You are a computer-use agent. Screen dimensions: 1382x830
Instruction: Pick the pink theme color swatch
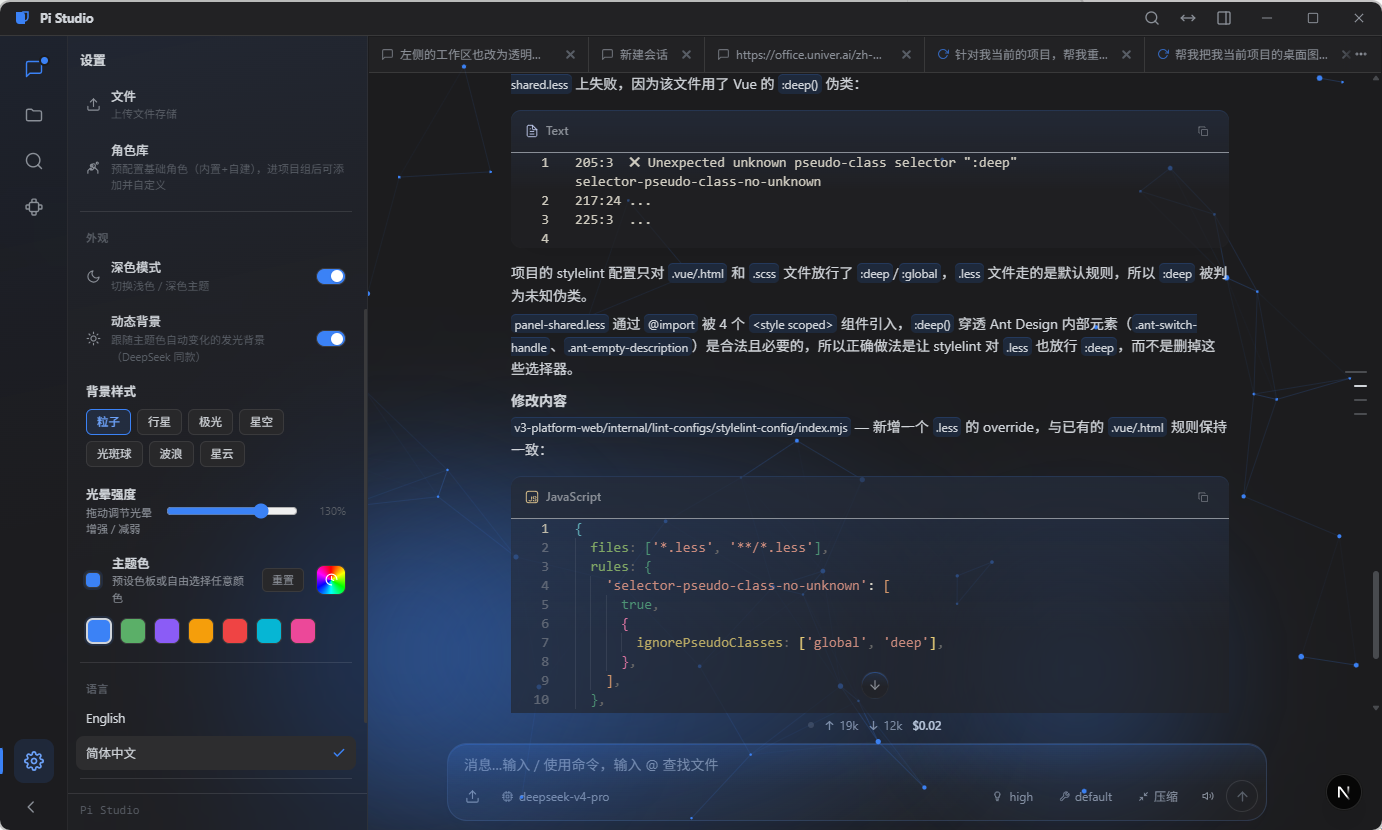pyautogui.click(x=303, y=631)
